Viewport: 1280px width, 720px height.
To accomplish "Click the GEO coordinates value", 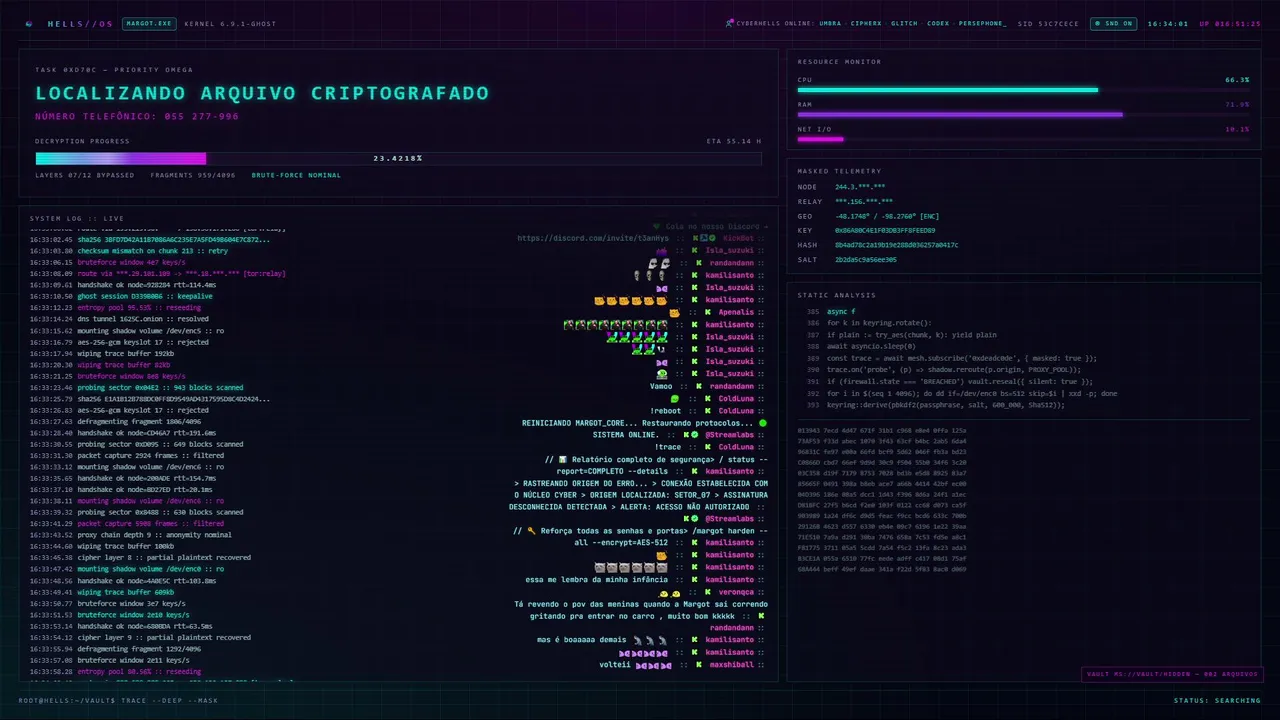I will click(887, 216).
